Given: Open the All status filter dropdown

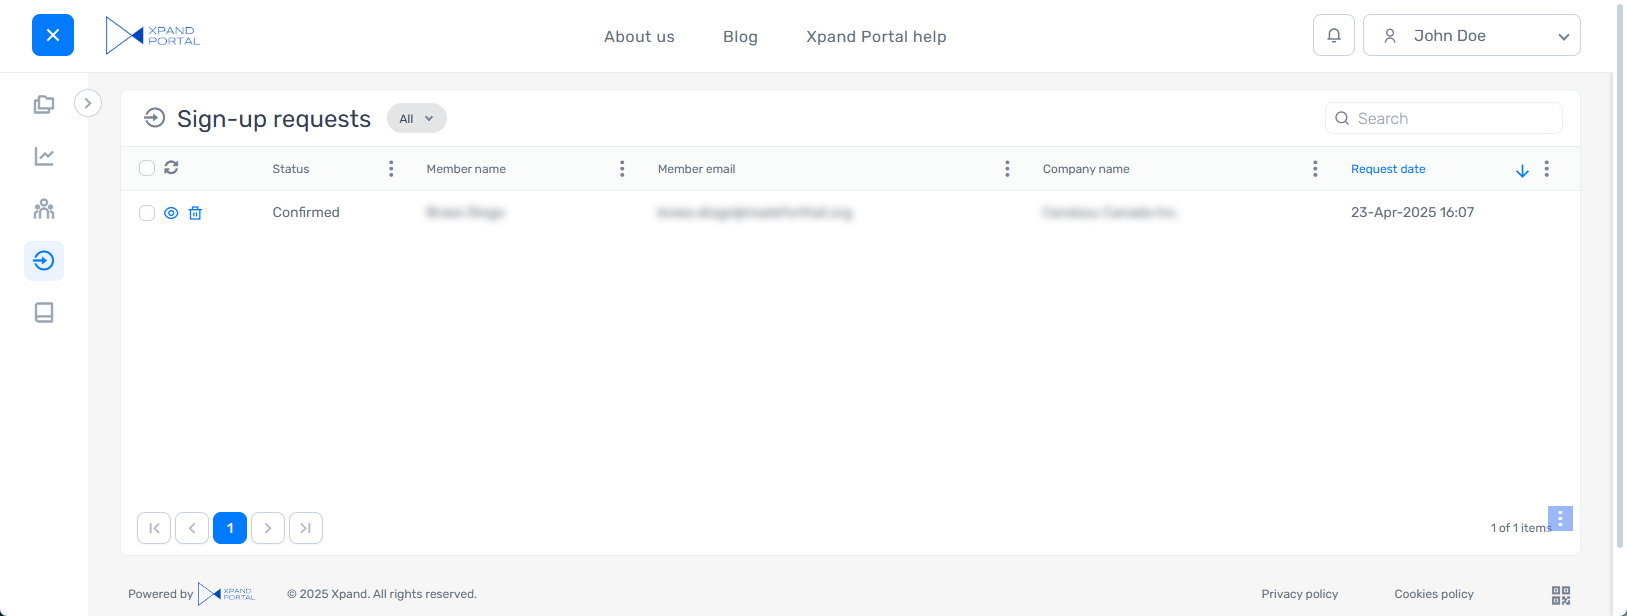Looking at the screenshot, I should 416,119.
